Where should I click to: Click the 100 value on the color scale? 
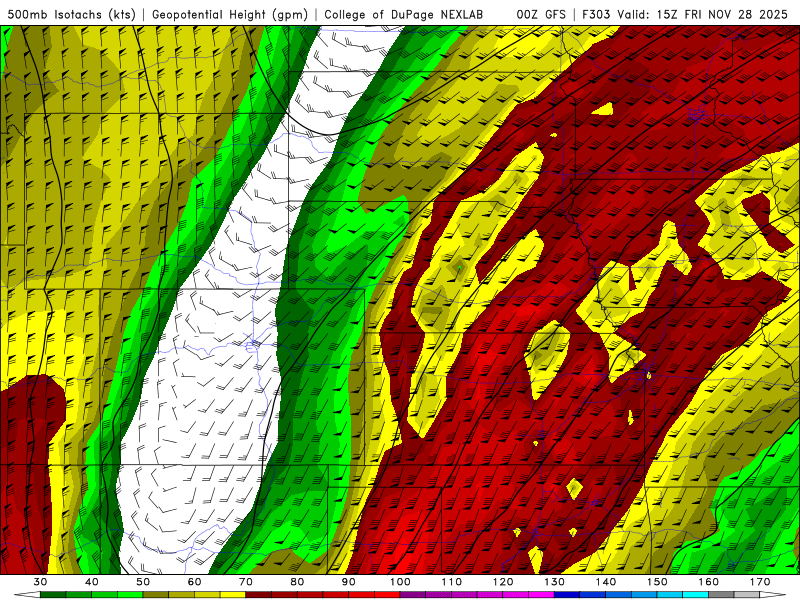pos(400,582)
